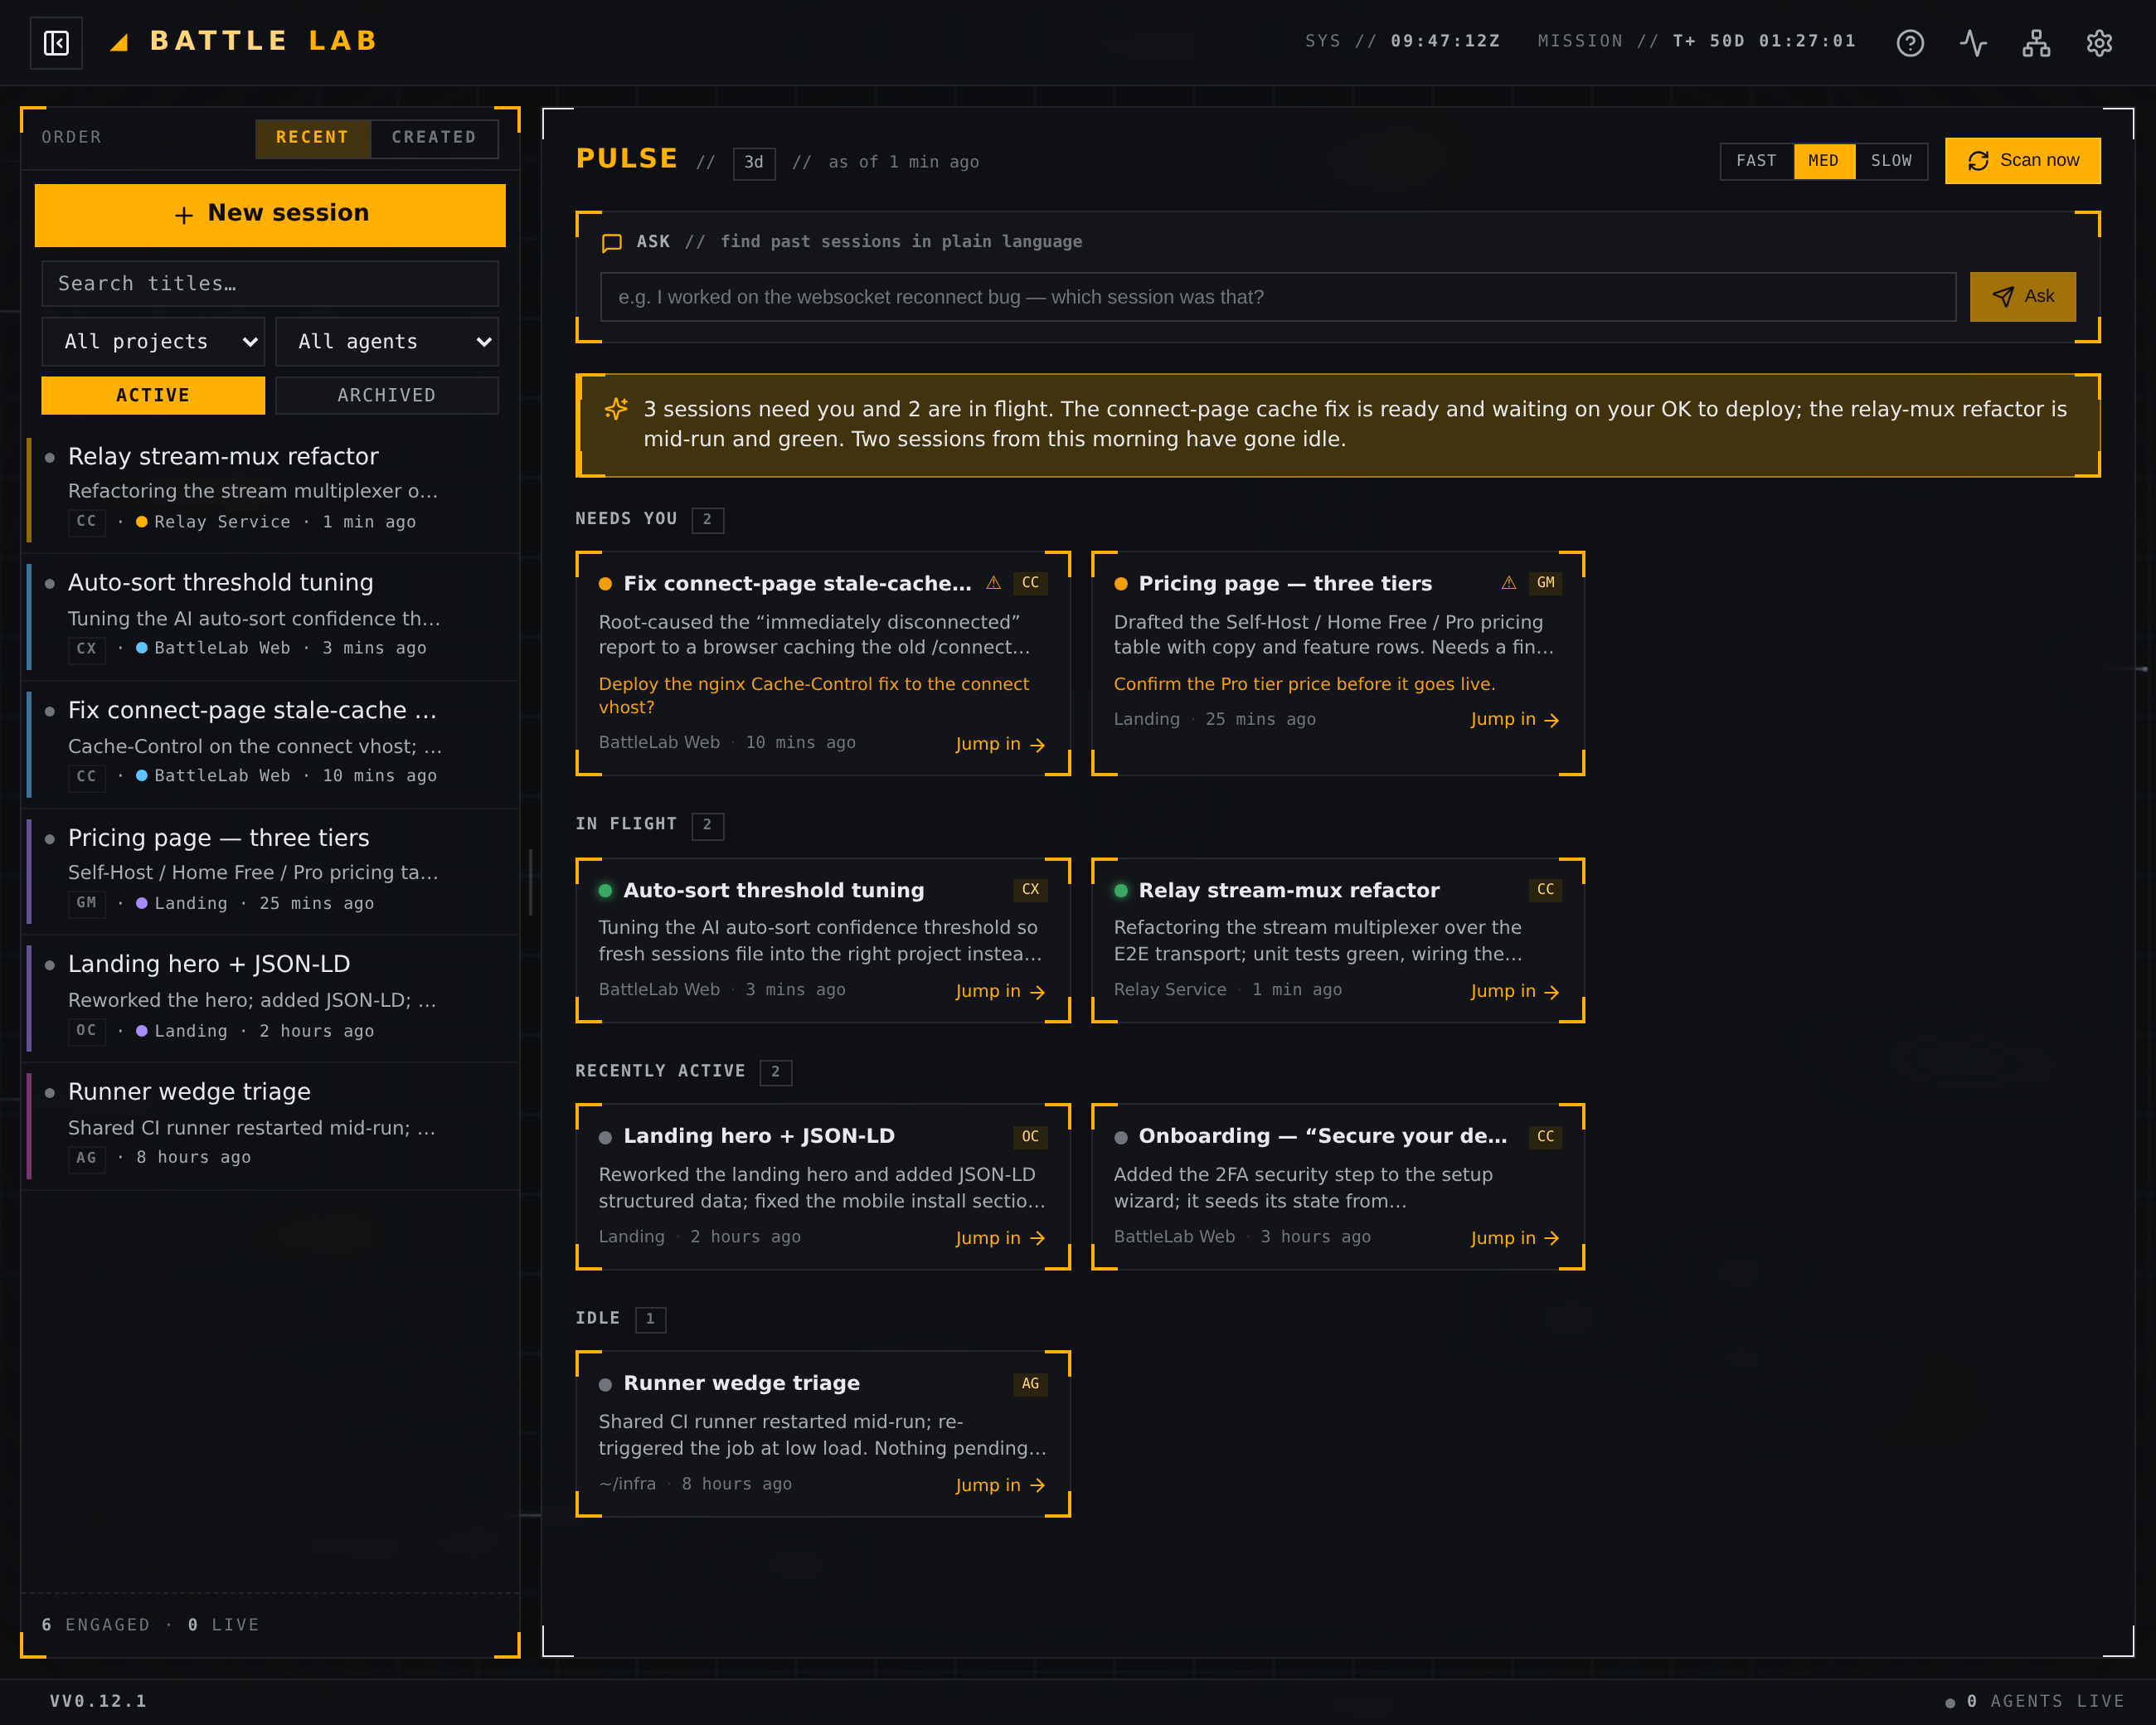The image size is (2156, 1725).
Task: Click the NEEDS YOU count badge
Action: click(707, 519)
